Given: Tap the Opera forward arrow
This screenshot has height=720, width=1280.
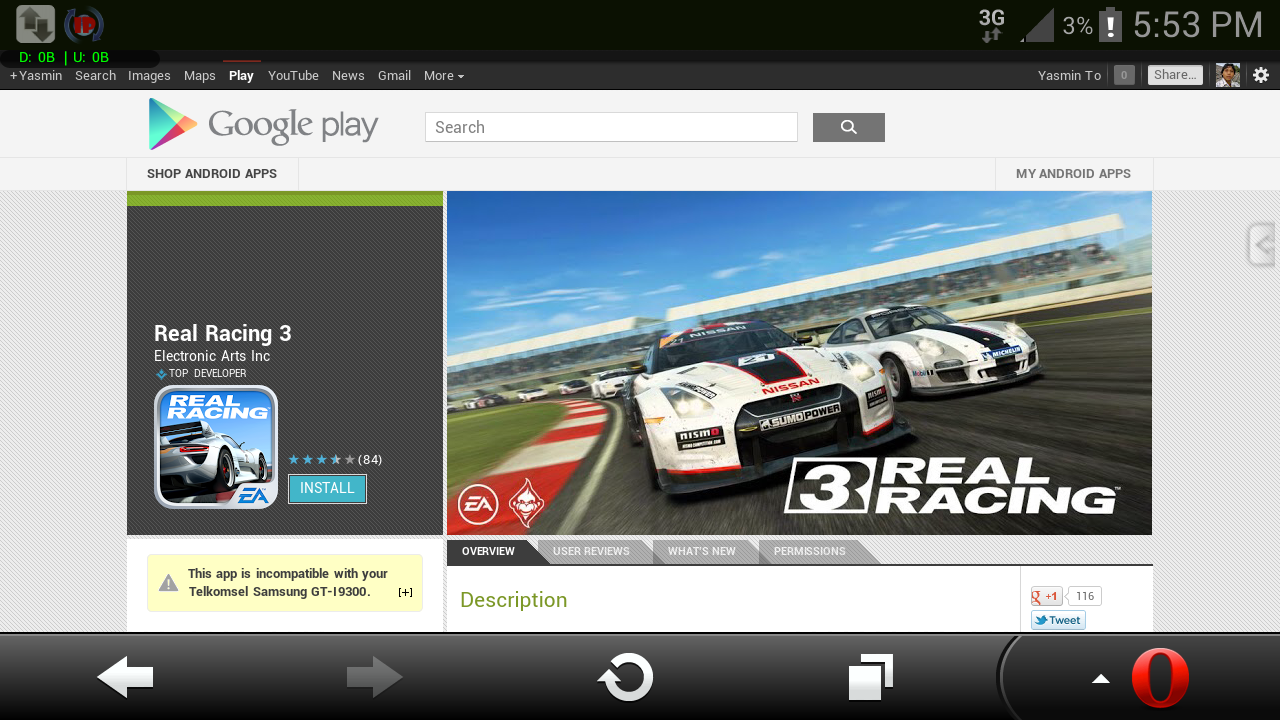Looking at the screenshot, I should [x=375, y=678].
